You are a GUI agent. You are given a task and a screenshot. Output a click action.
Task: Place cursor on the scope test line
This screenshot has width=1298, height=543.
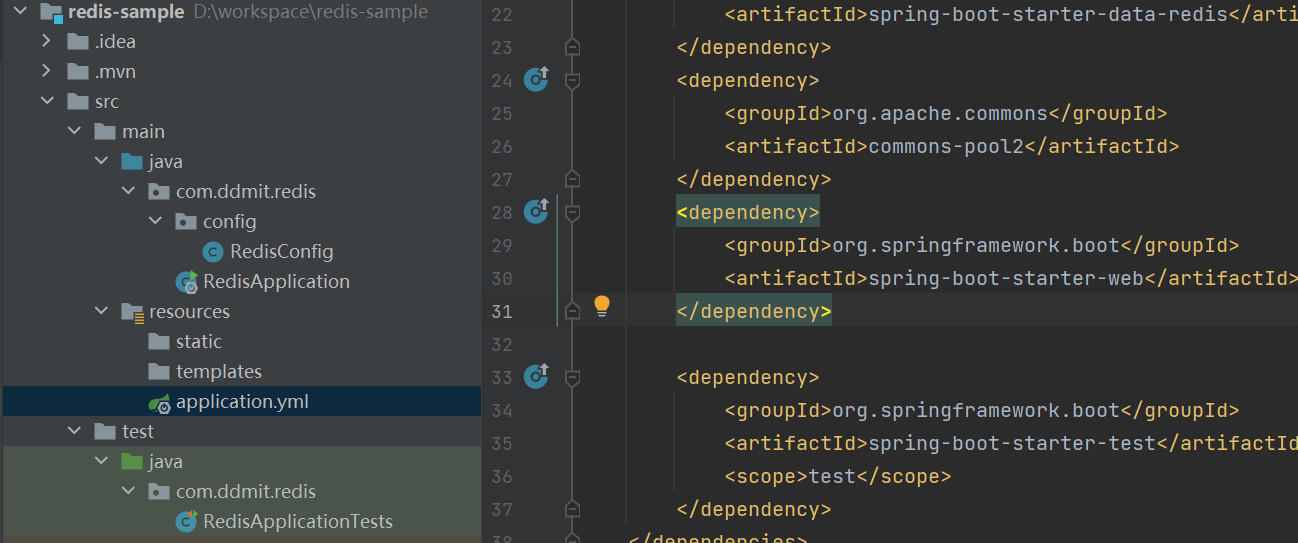[x=838, y=476]
